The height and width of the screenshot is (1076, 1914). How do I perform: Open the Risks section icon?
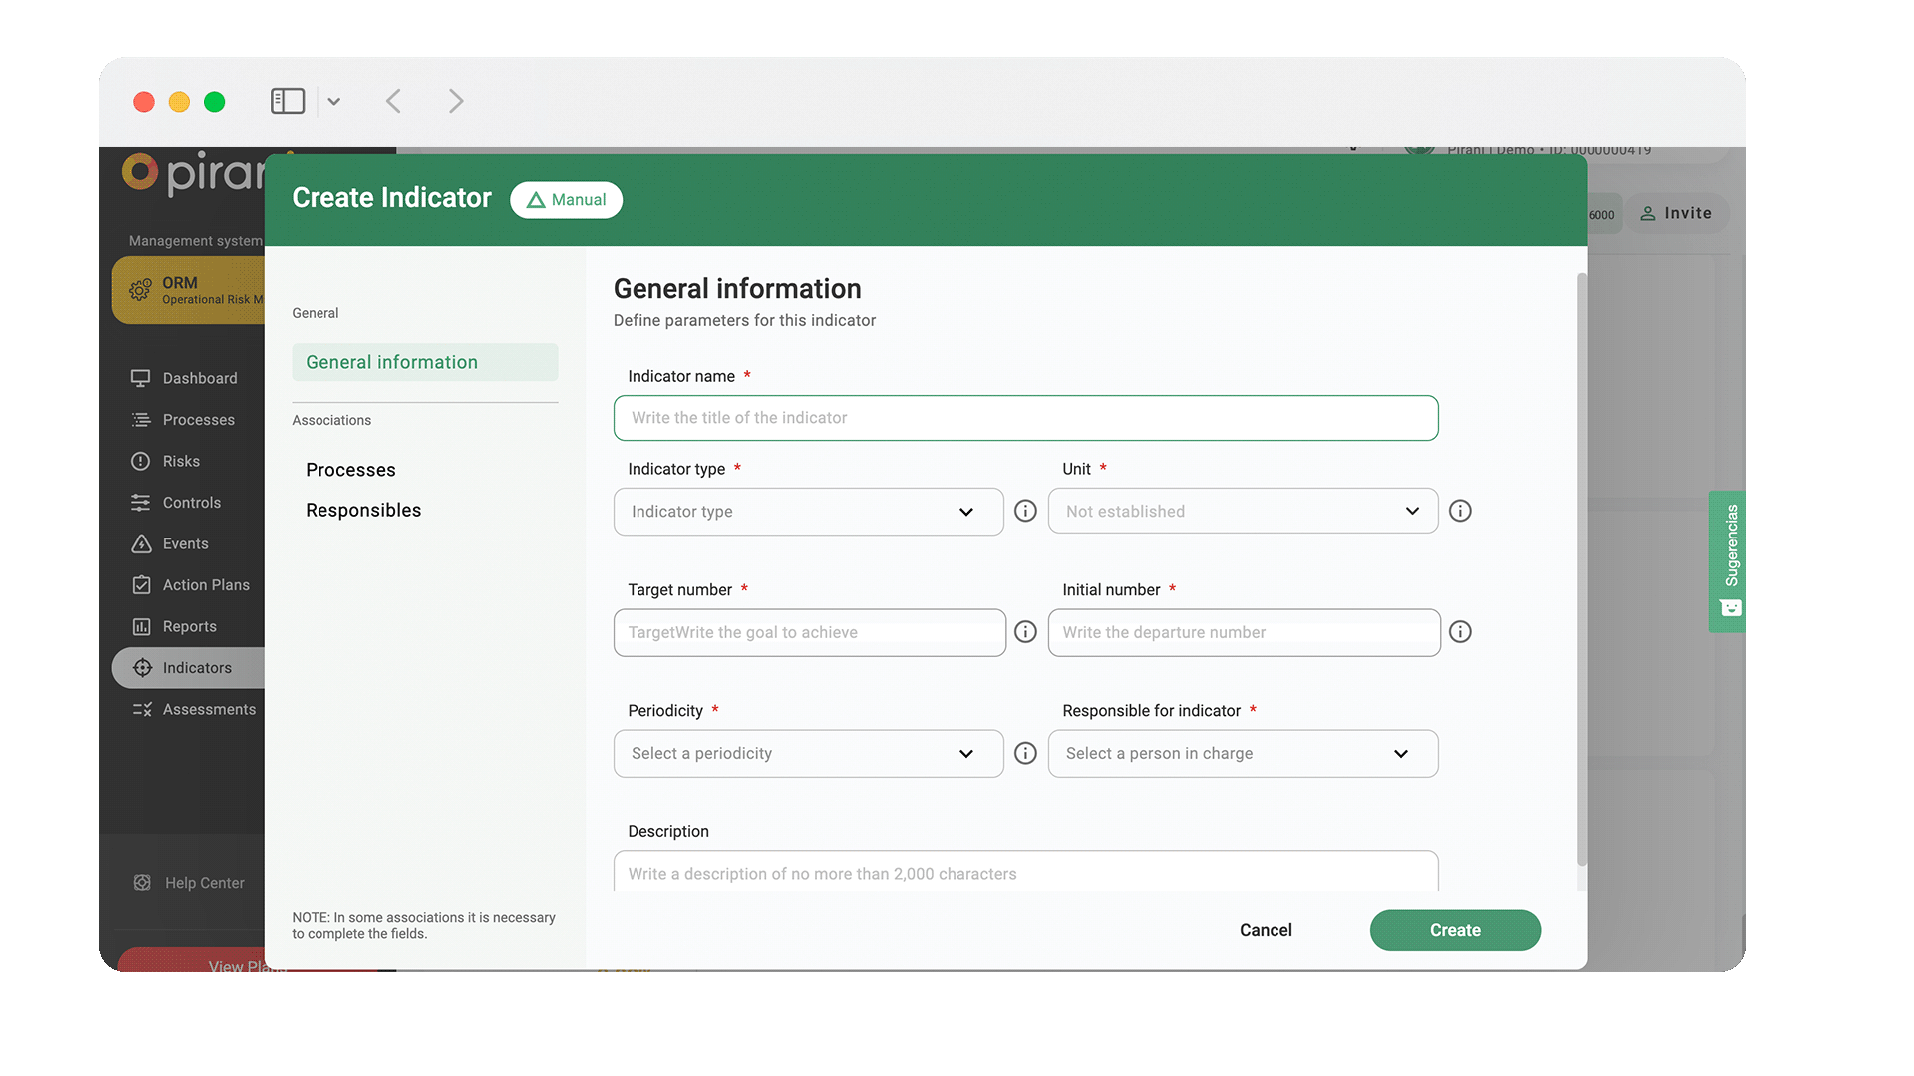(142, 461)
